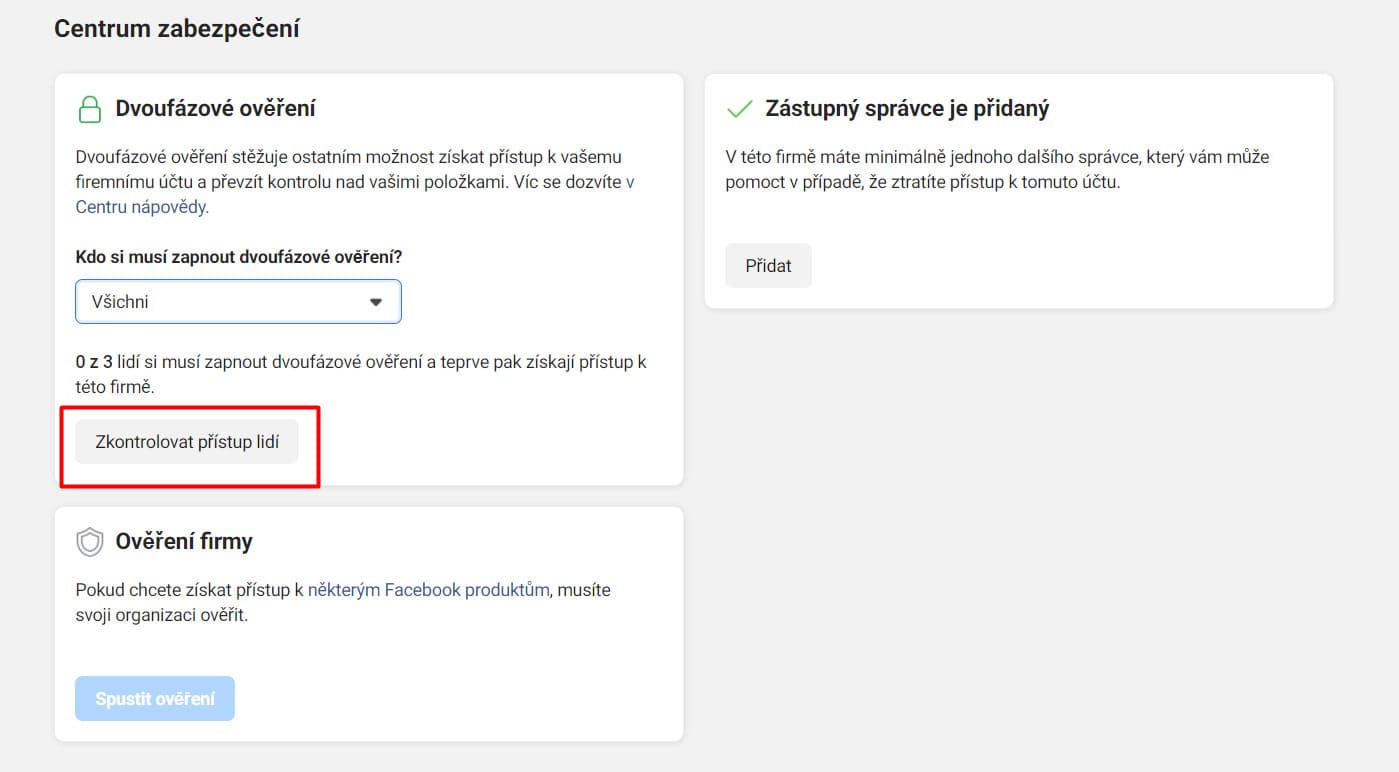The image size is (1399, 772).
Task: Click the sentence ending with této firmě
Action: [360, 374]
